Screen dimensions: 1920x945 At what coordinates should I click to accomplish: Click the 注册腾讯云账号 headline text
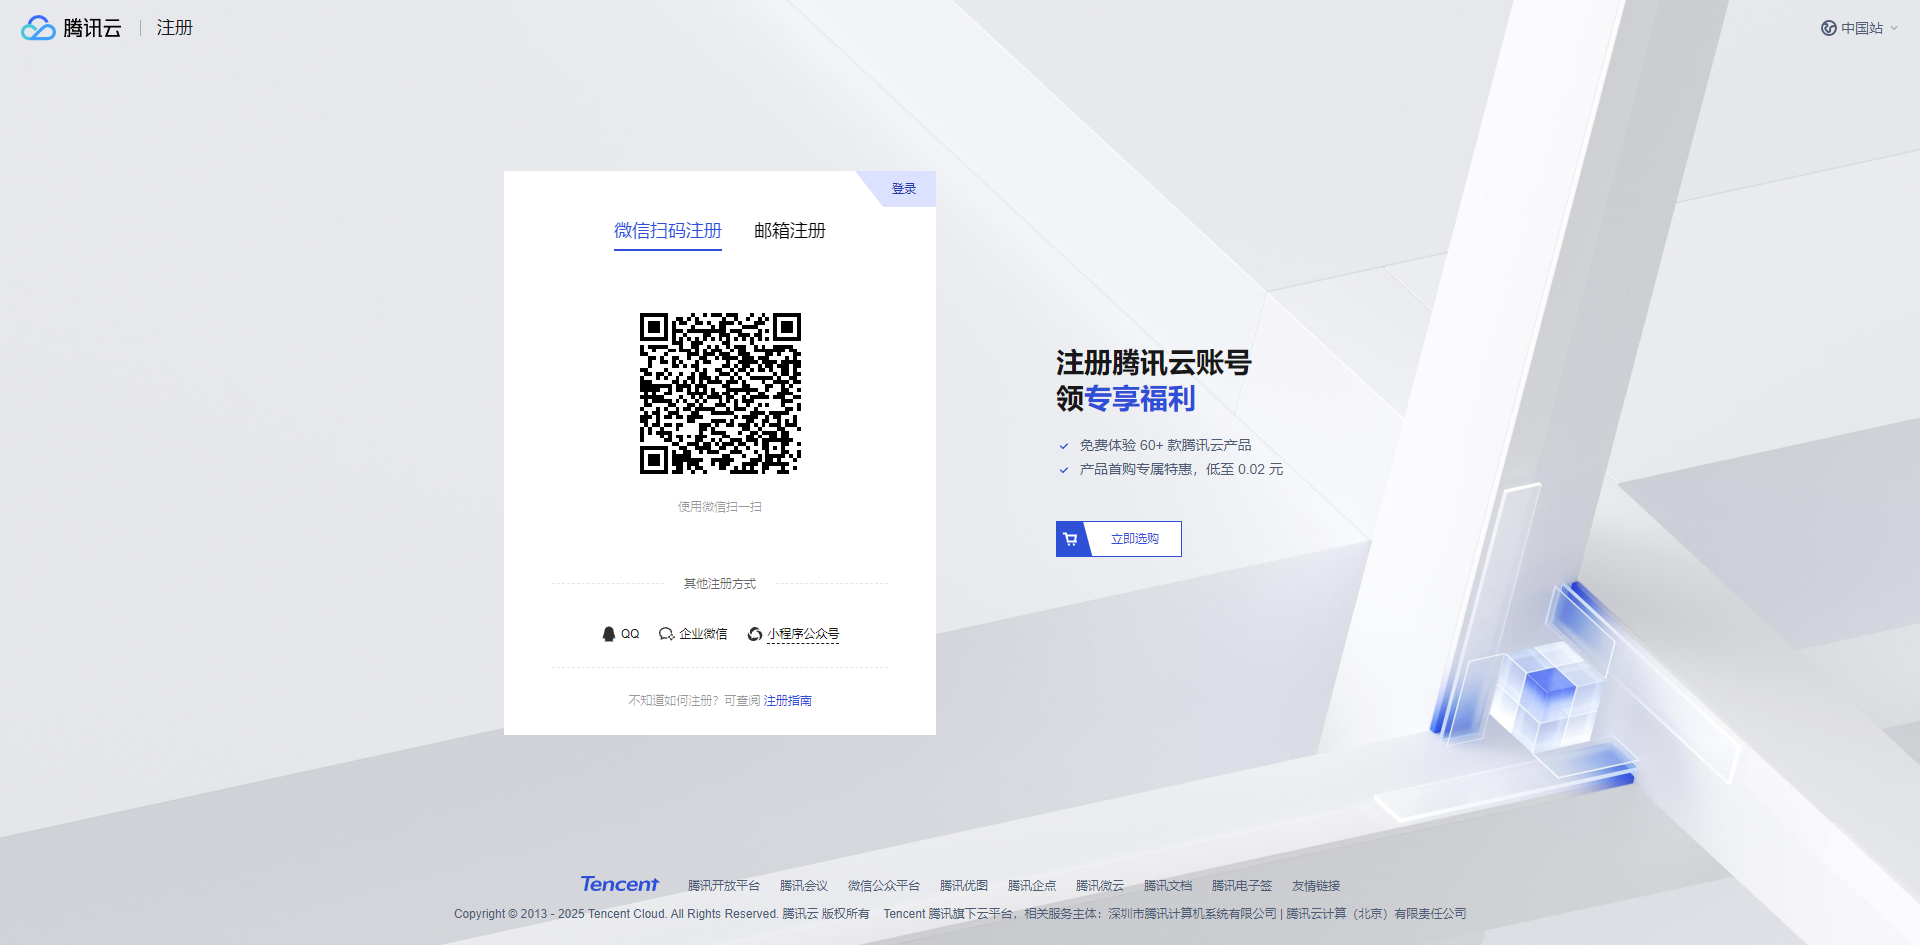pos(1154,363)
